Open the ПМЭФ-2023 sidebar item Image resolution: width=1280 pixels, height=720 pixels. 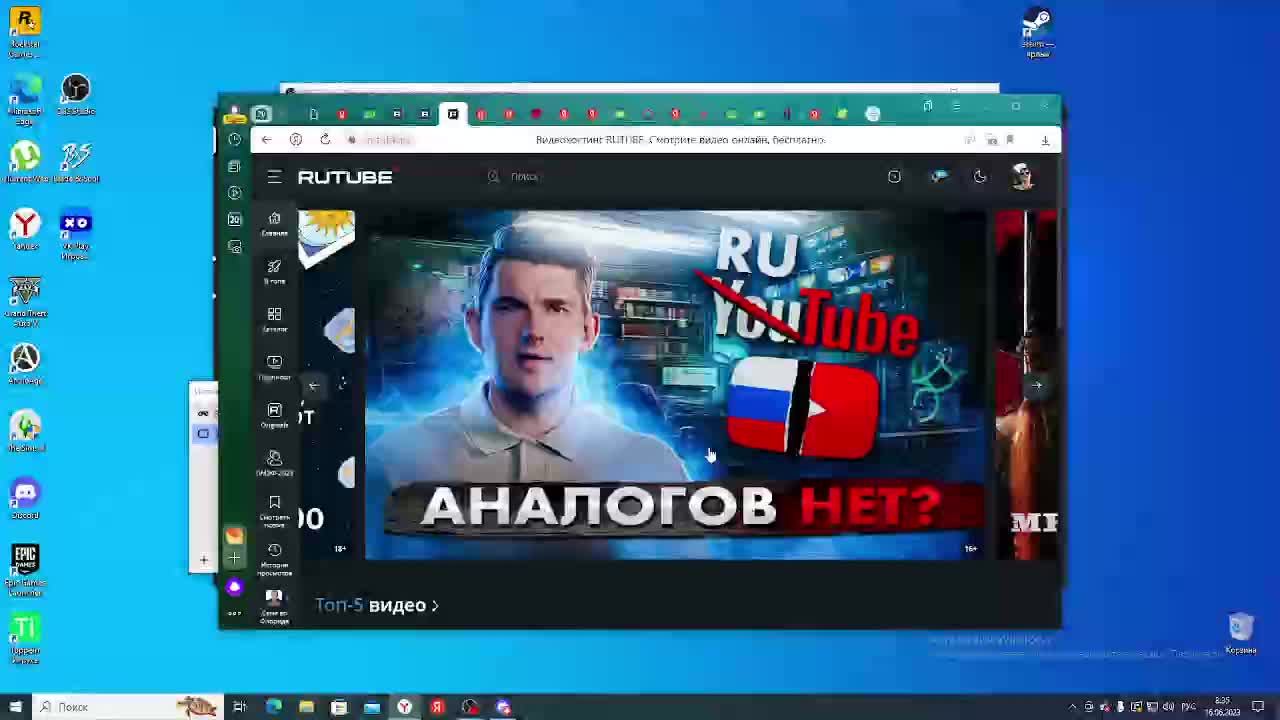pos(274,463)
